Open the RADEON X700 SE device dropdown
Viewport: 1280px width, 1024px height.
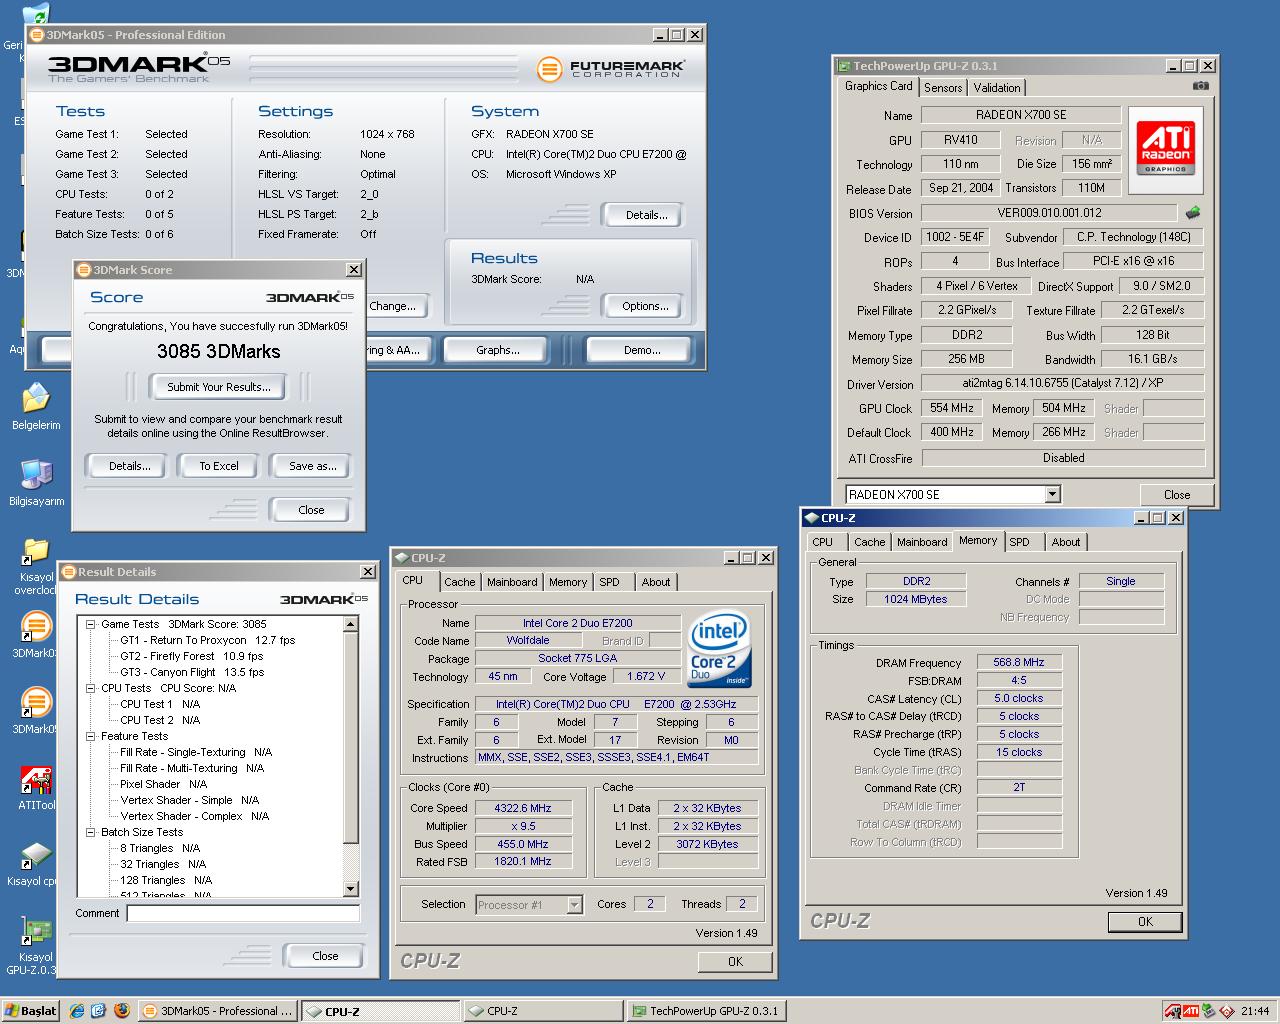(1052, 494)
